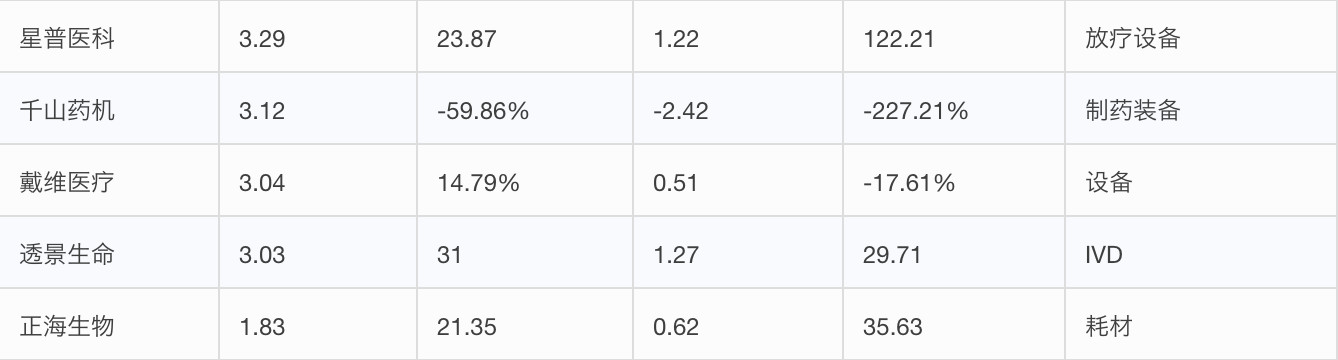The height and width of the screenshot is (360, 1338).
Task: Click the 戴维医疗 company name cell
Action: [x=109, y=181]
